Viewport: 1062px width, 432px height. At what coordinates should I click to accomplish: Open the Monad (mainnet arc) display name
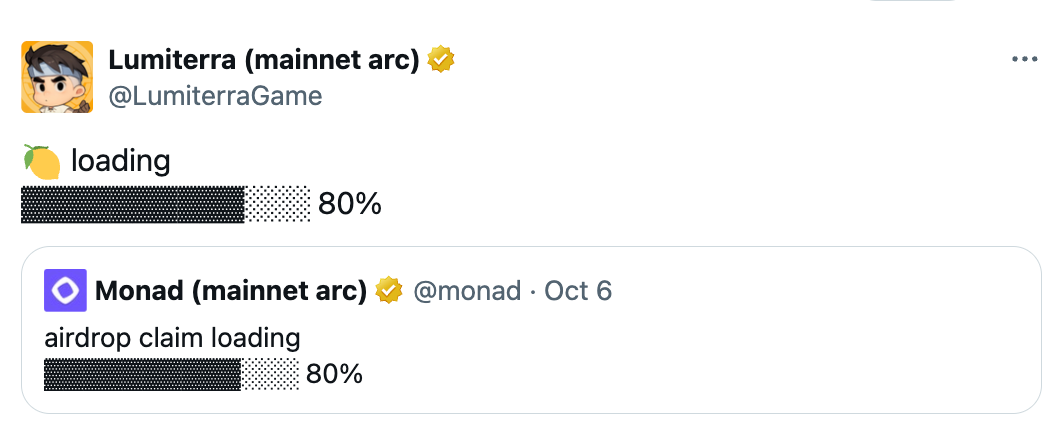(231, 291)
